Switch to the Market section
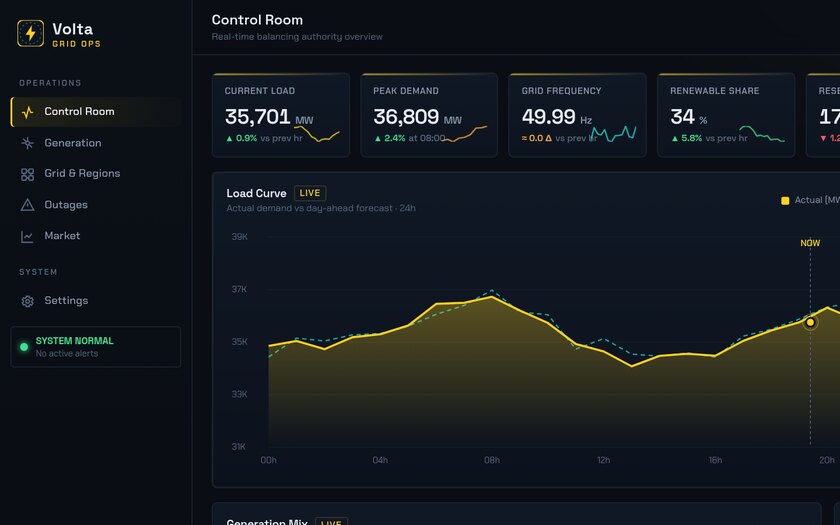Viewport: 840px width, 525px height. pos(96,236)
